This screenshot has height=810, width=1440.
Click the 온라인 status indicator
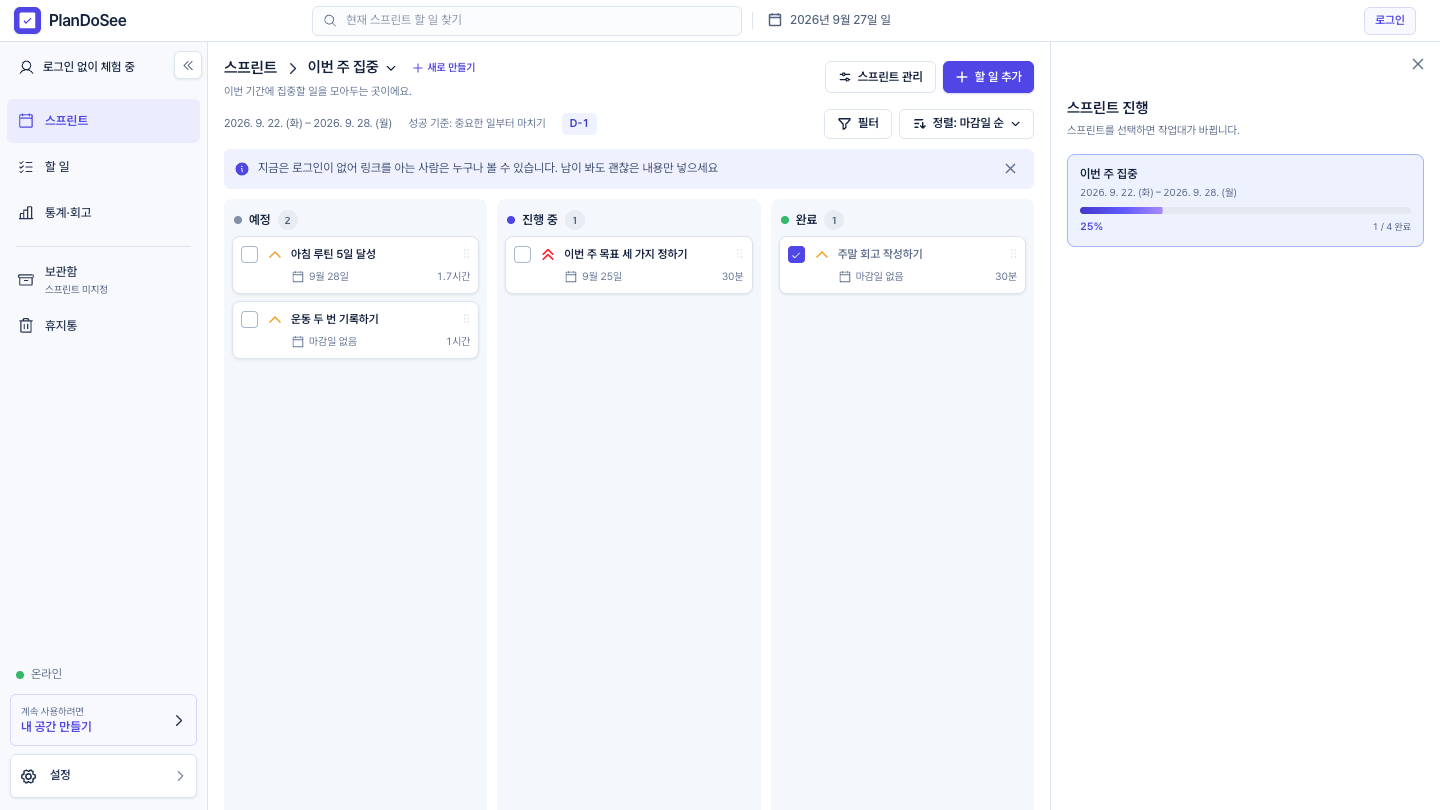tap(39, 674)
